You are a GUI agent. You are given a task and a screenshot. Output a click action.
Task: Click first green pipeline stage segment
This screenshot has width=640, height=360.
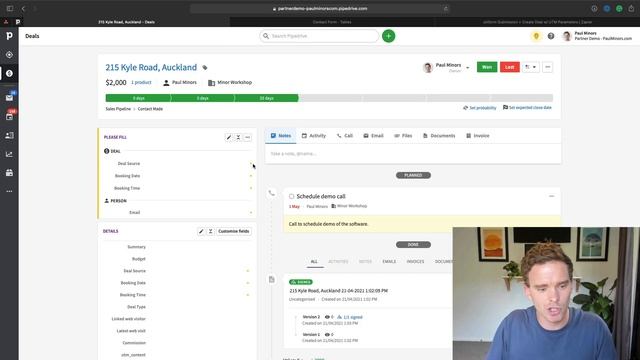tap(138, 98)
